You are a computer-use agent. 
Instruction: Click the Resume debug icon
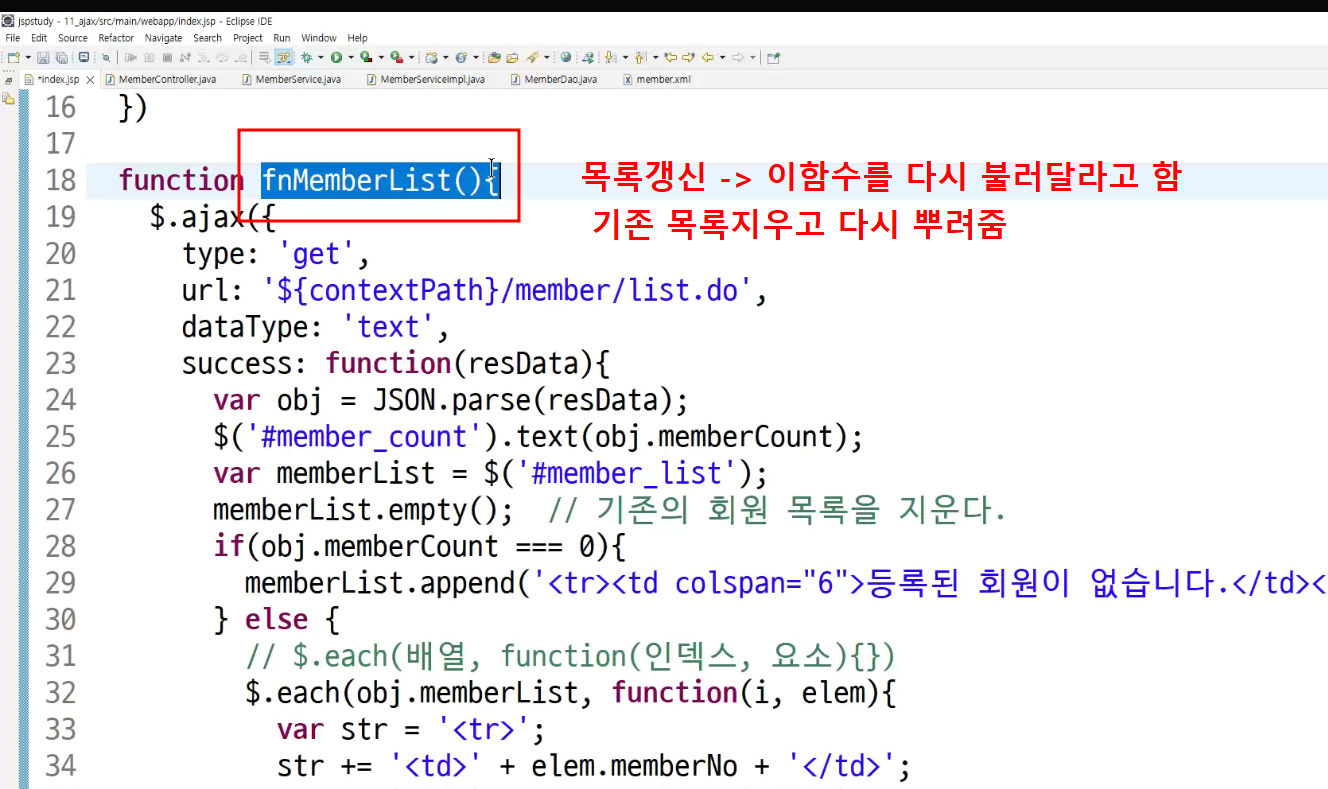tap(130, 58)
